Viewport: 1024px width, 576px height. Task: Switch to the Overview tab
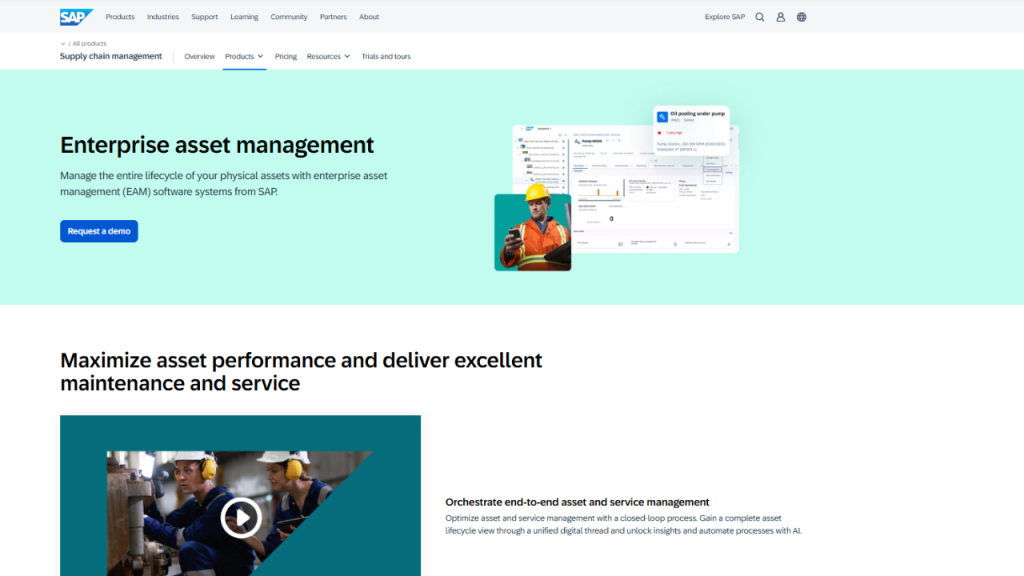199,57
